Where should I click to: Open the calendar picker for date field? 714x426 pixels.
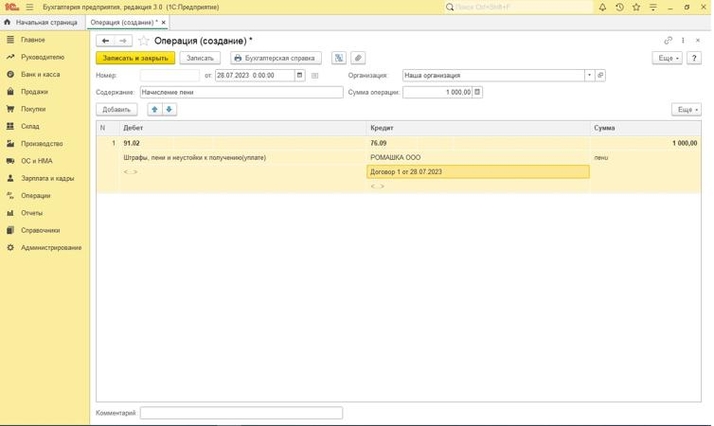click(x=315, y=75)
